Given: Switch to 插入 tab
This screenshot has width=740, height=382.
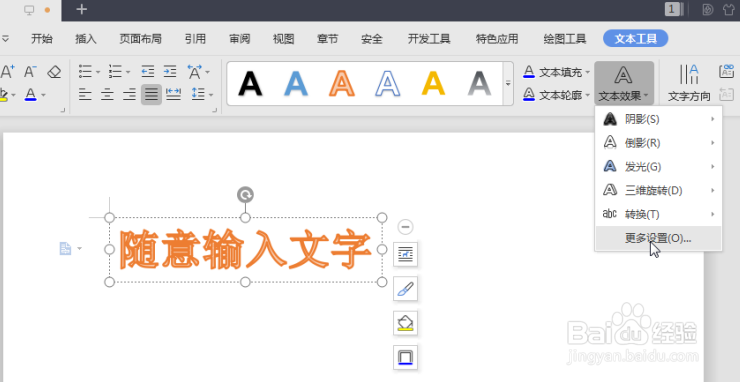Looking at the screenshot, I should [86, 39].
